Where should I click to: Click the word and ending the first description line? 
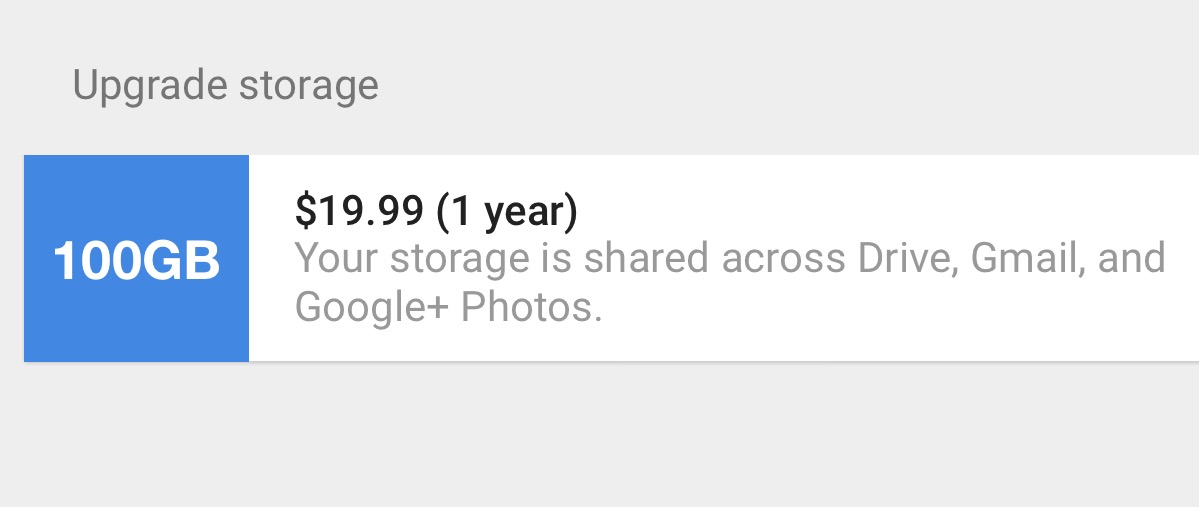coord(1132,258)
